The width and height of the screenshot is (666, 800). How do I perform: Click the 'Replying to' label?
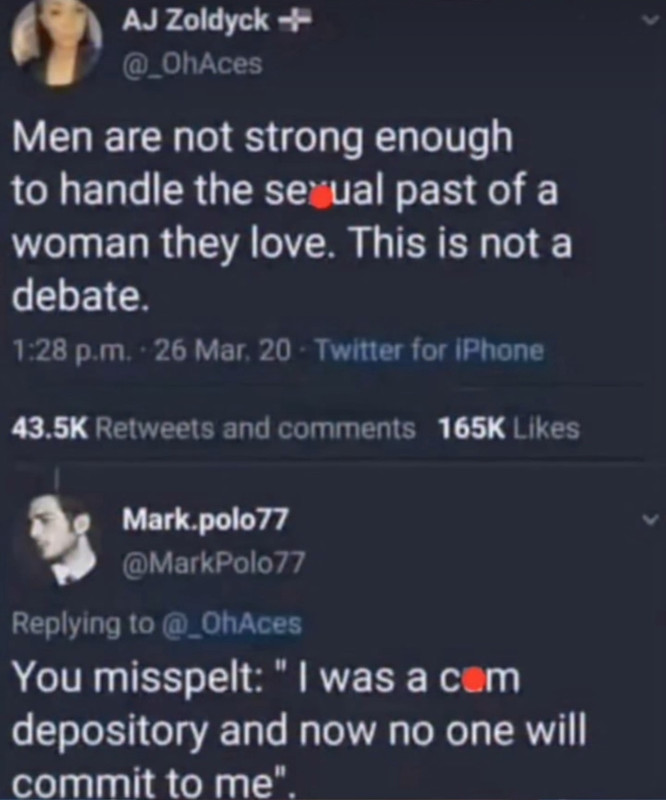[82, 624]
